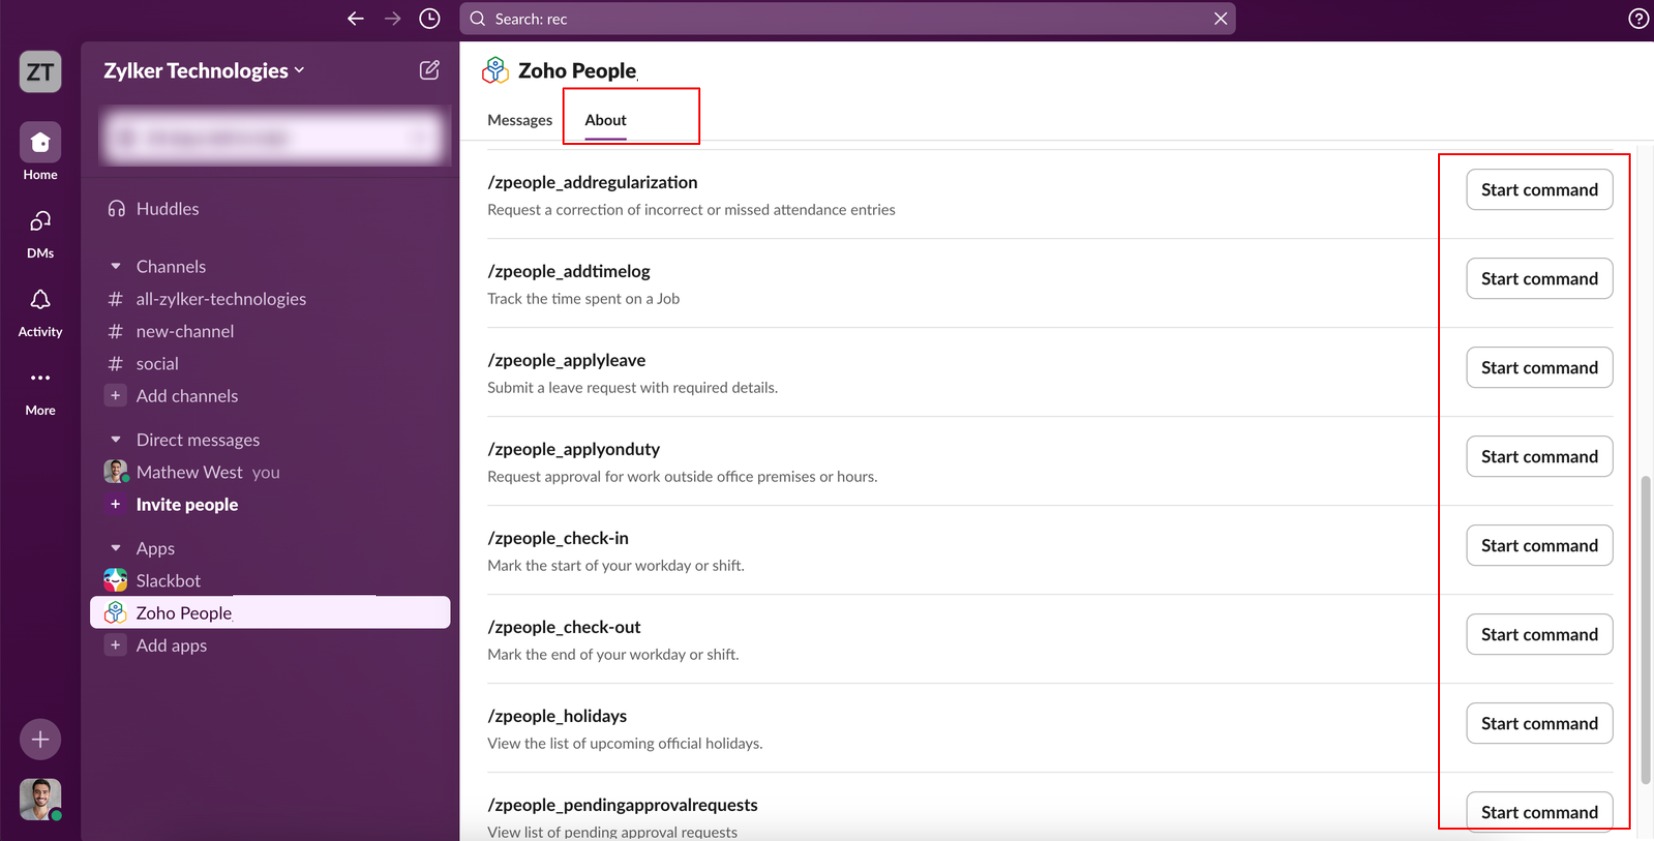Start command for /zpeople_addregularization
This screenshot has width=1654, height=841.
pos(1539,190)
